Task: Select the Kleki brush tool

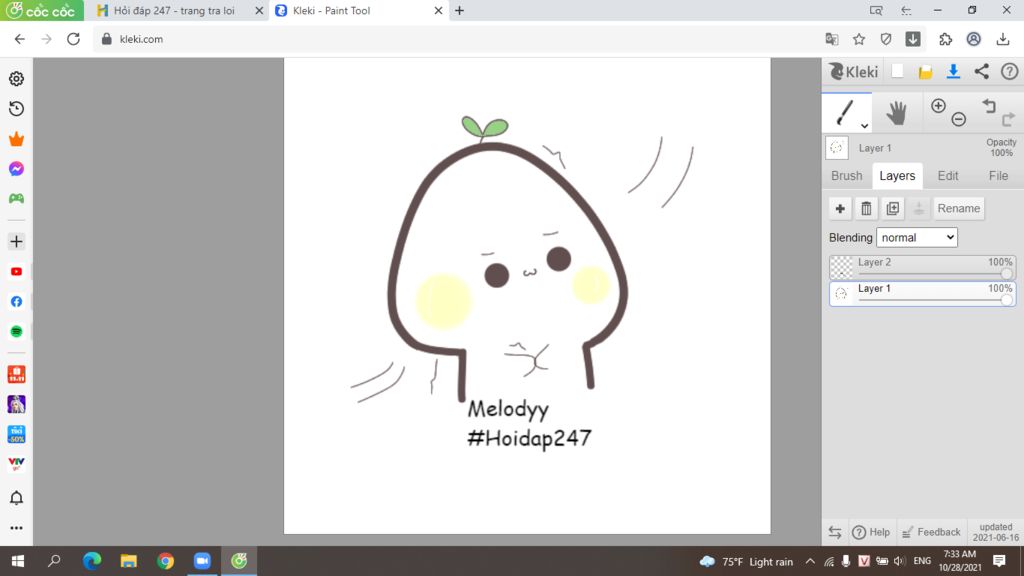Action: pos(845,112)
